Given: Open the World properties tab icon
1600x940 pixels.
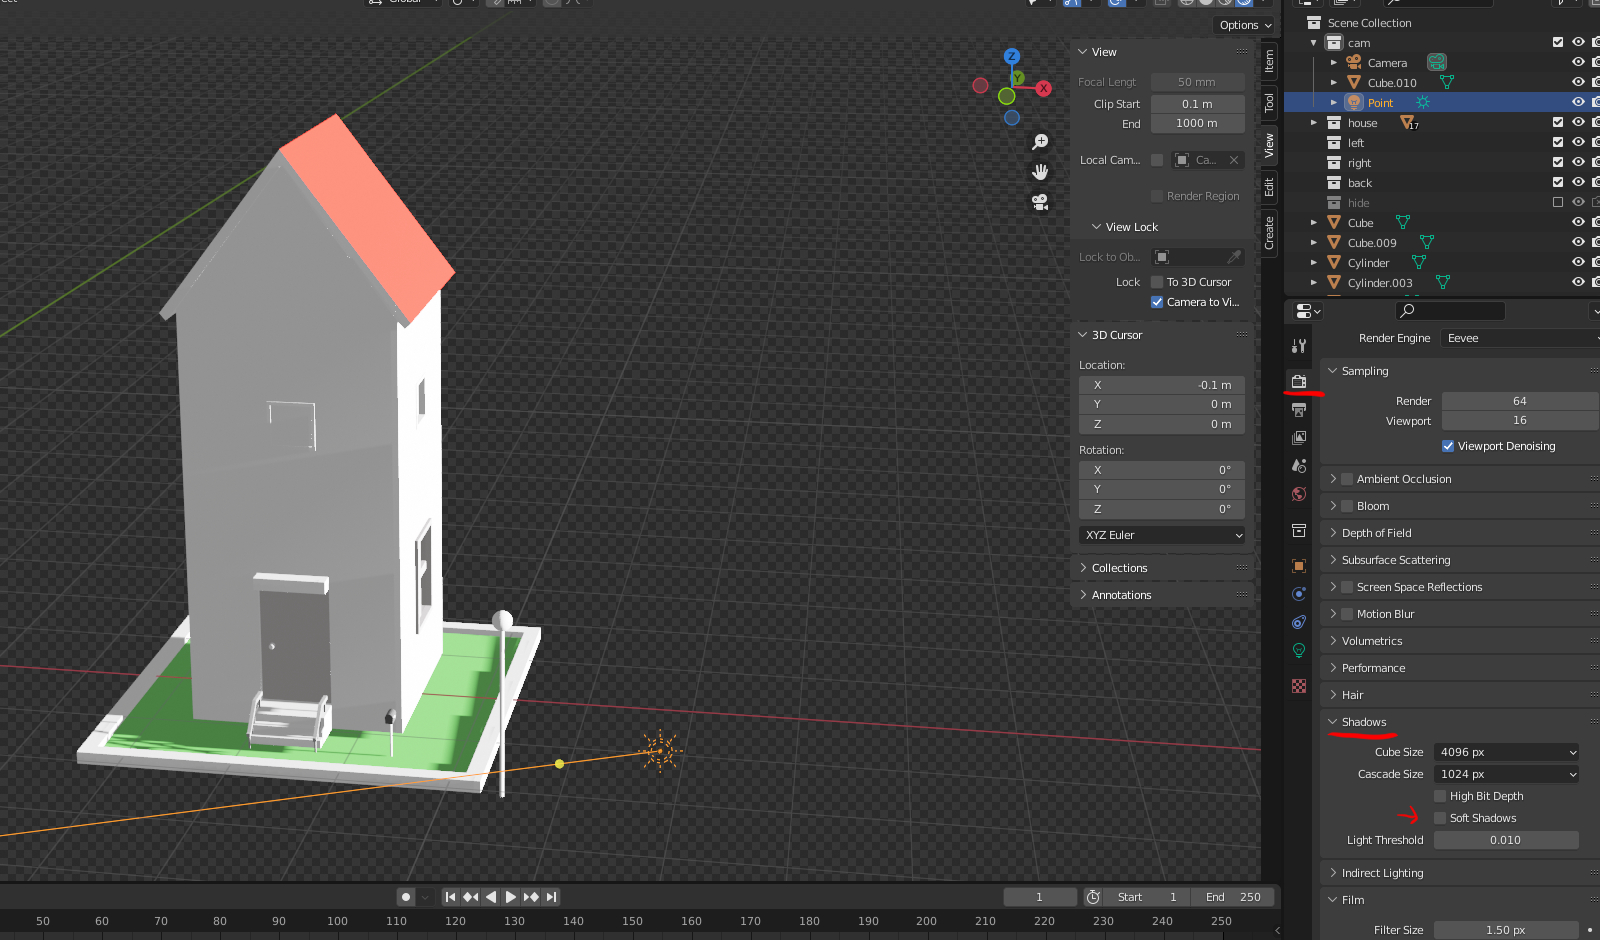Looking at the screenshot, I should [x=1299, y=494].
